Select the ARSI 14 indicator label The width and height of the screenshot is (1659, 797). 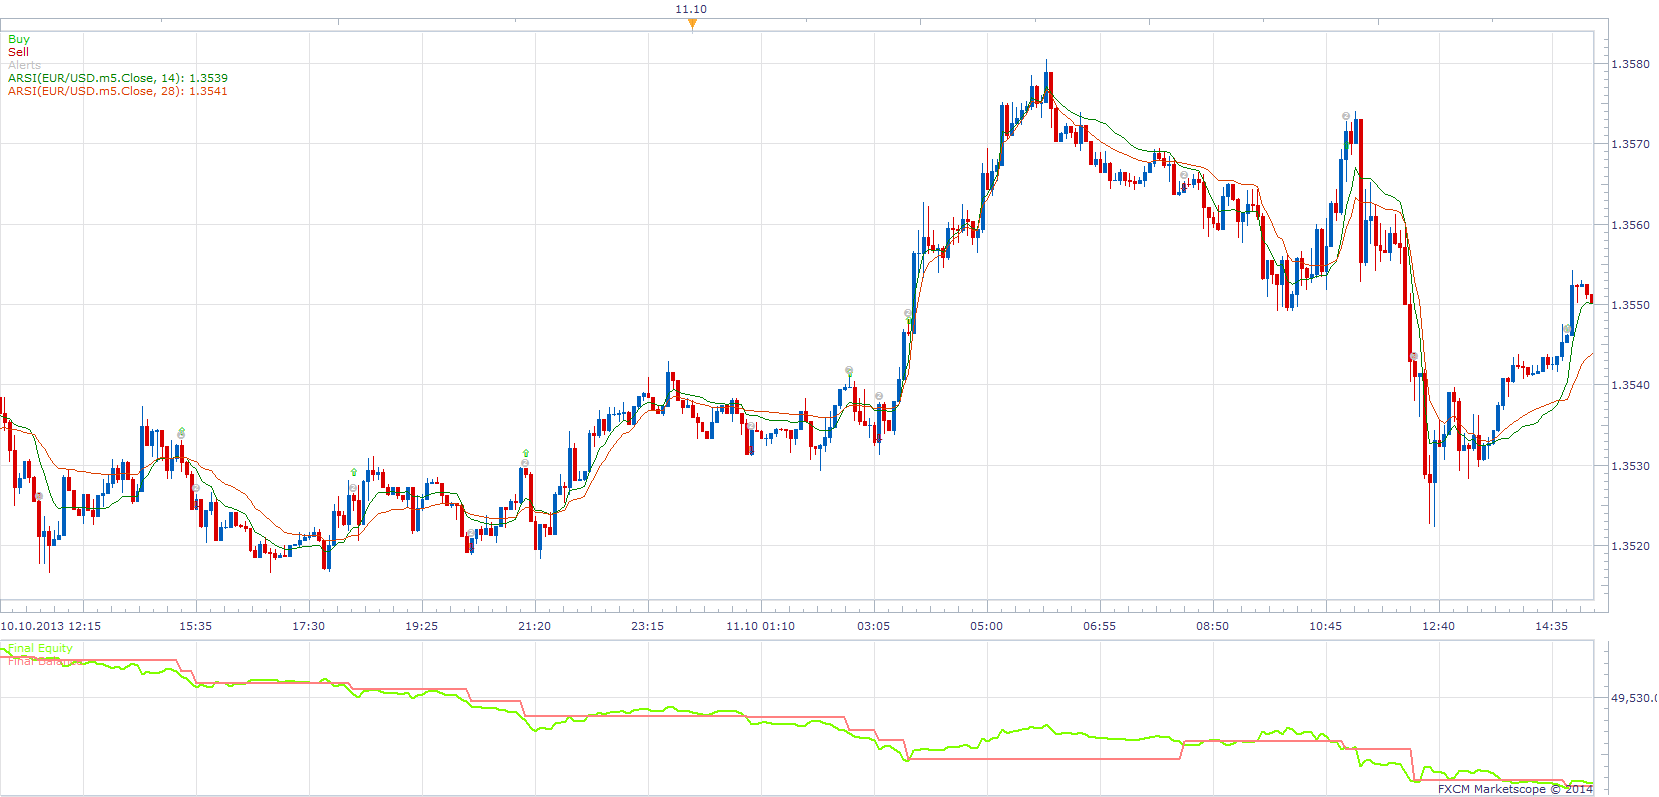(118, 78)
